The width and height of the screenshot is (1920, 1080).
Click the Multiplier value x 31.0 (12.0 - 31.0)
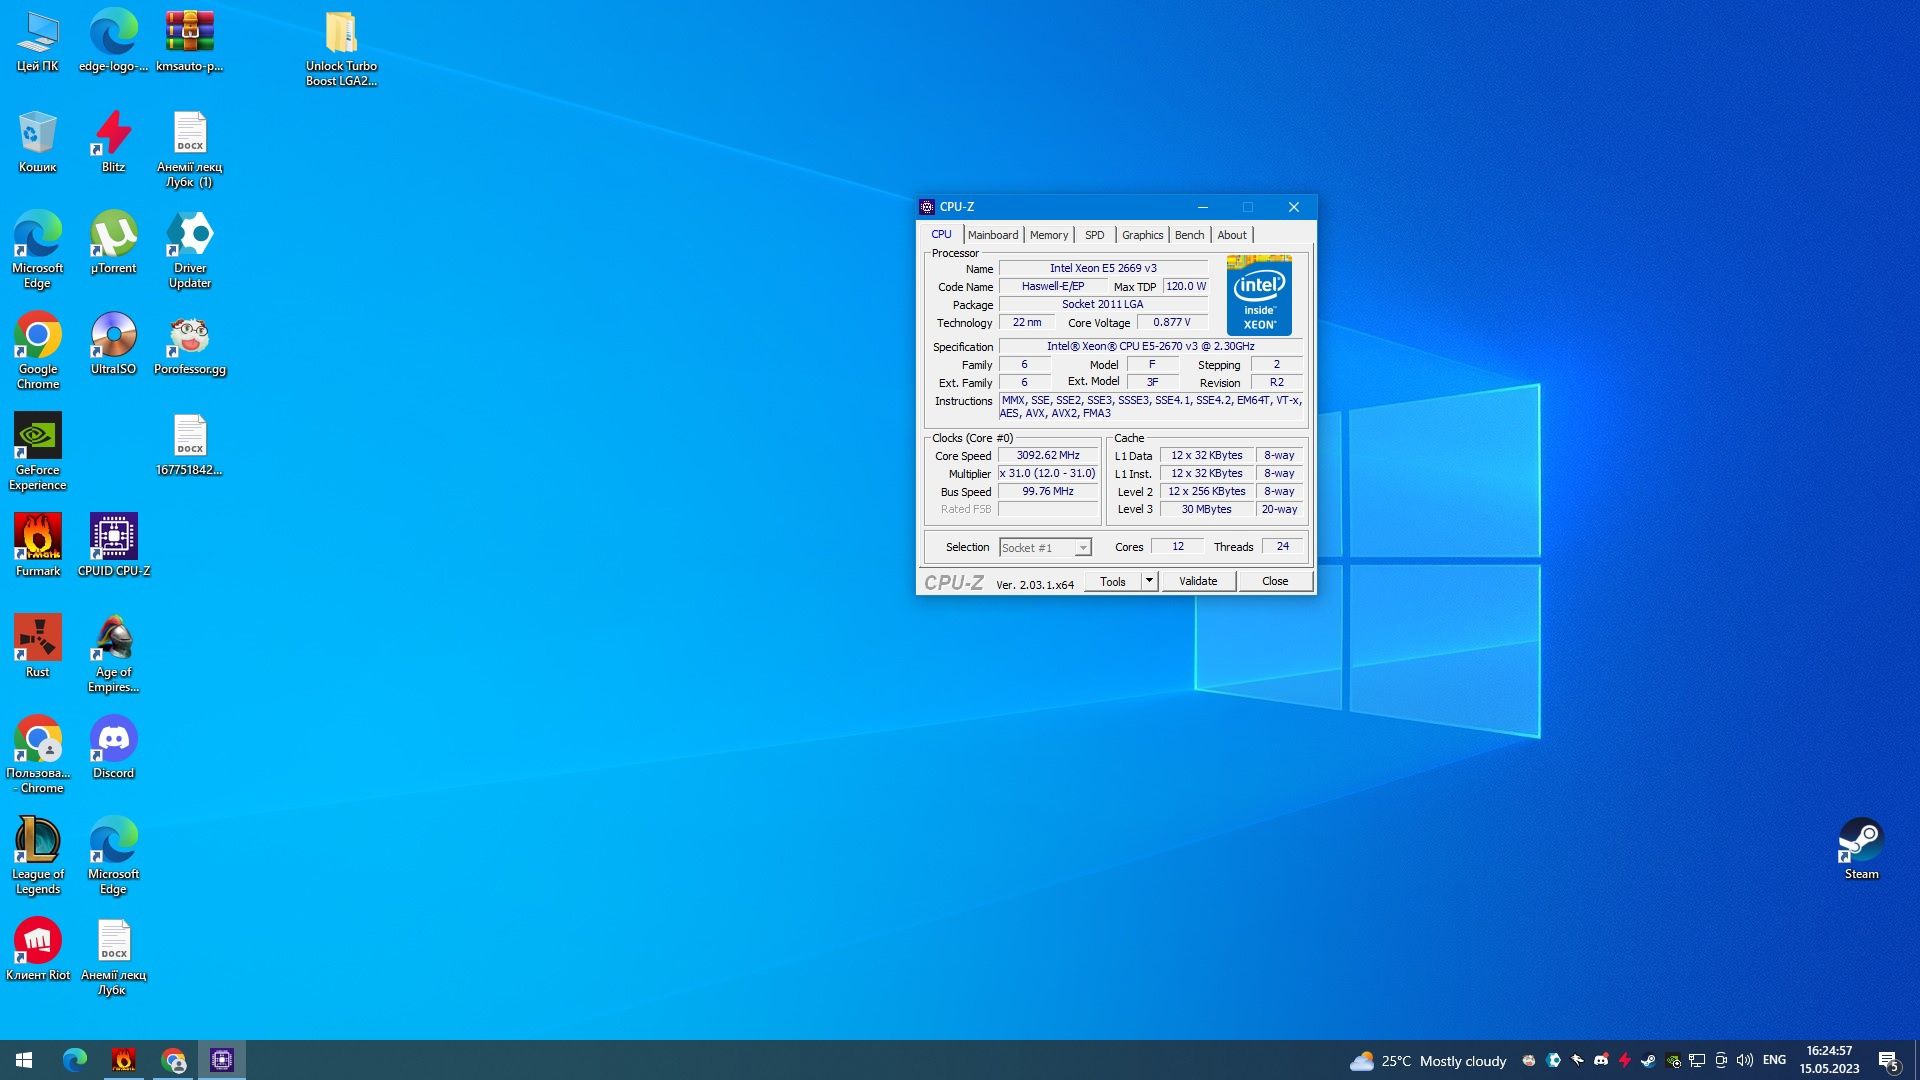1048,473
